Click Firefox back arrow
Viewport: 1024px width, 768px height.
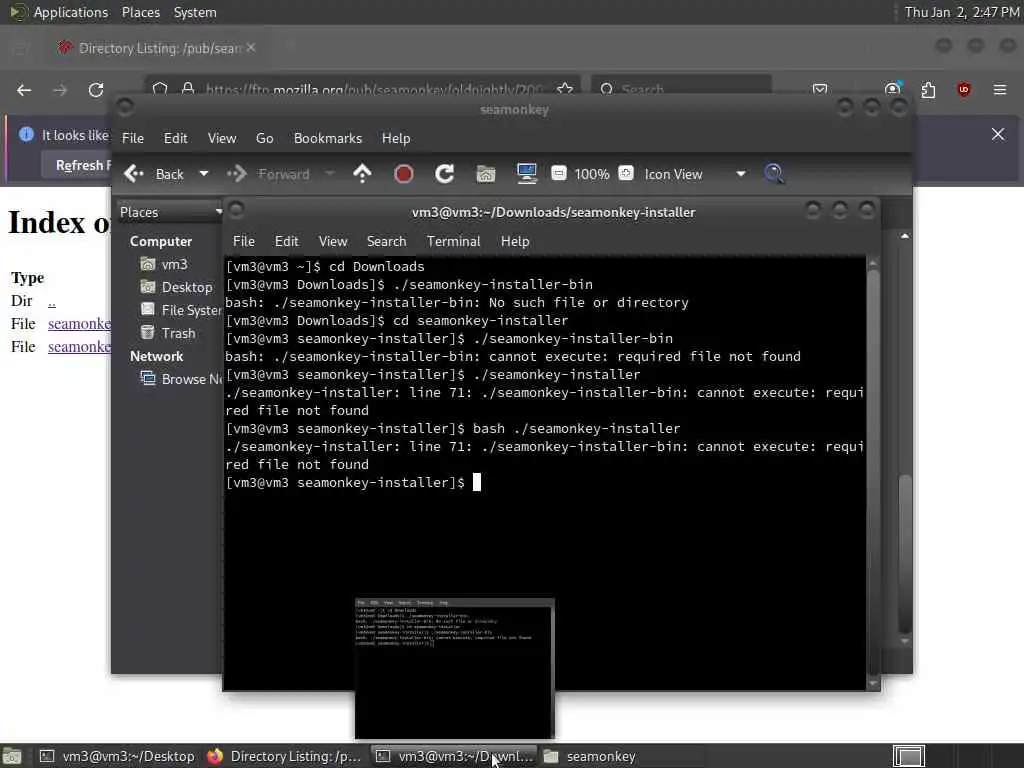[24, 89]
